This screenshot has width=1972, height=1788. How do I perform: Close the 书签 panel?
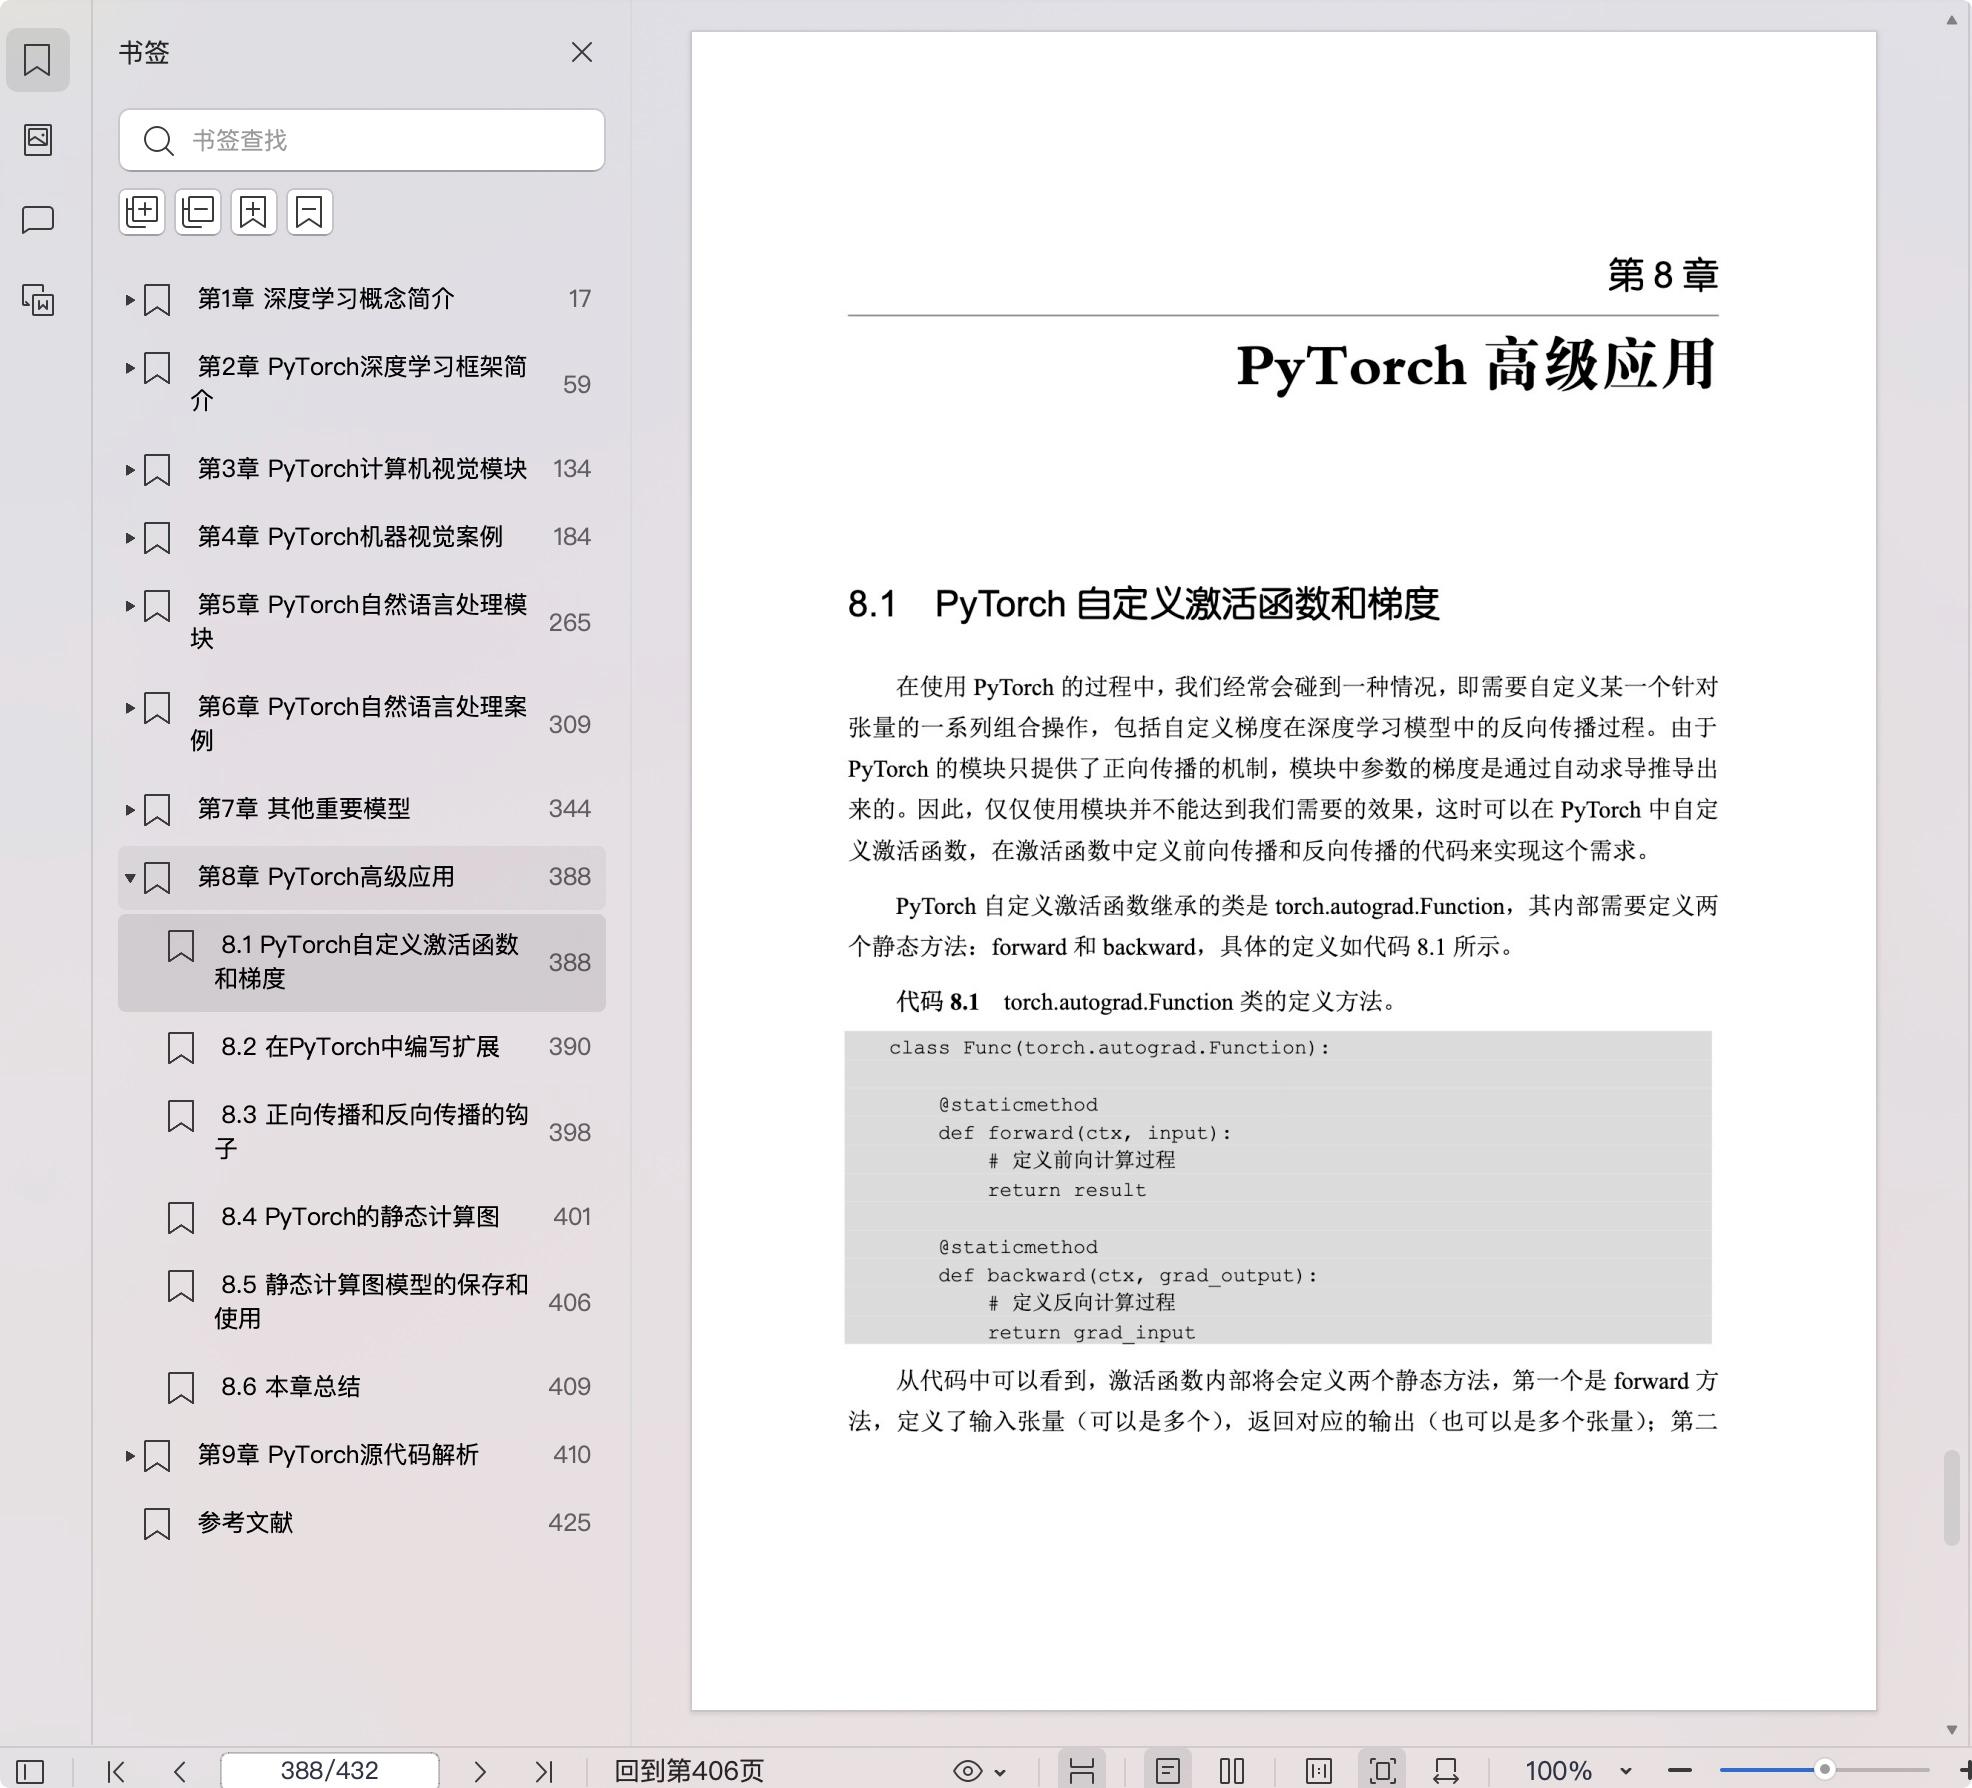pyautogui.click(x=581, y=52)
